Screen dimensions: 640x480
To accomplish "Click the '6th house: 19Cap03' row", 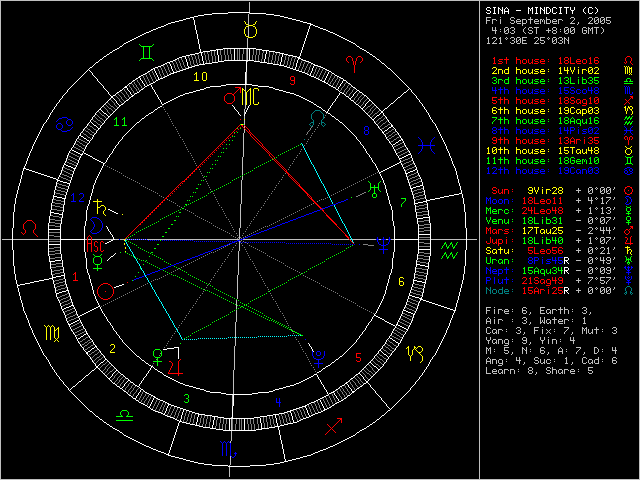I will click(562, 111).
